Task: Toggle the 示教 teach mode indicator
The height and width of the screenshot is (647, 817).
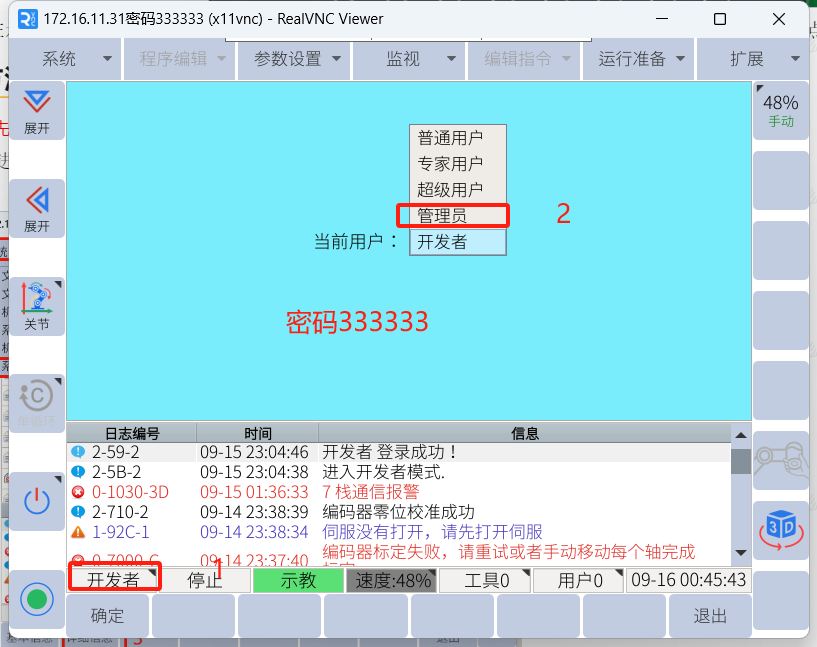Action: coord(298,581)
